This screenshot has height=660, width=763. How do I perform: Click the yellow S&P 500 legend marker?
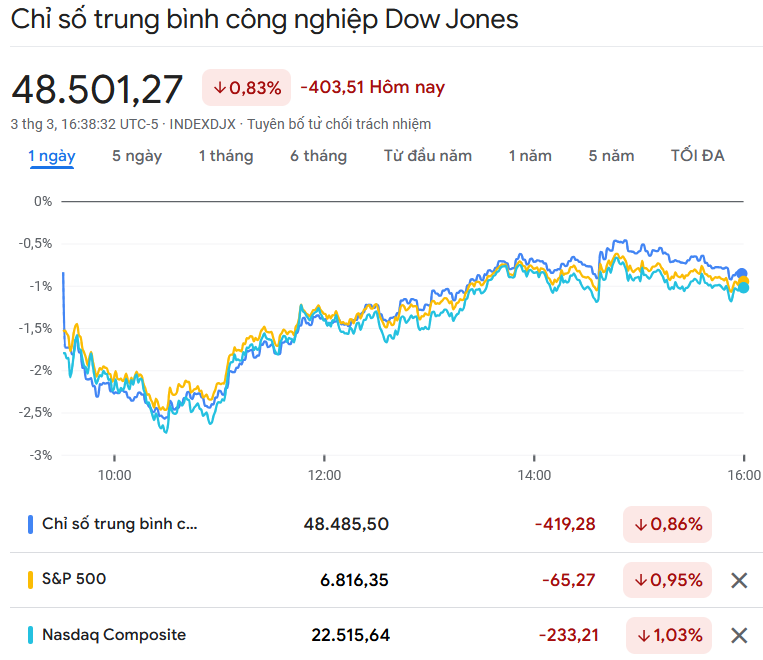point(31,579)
